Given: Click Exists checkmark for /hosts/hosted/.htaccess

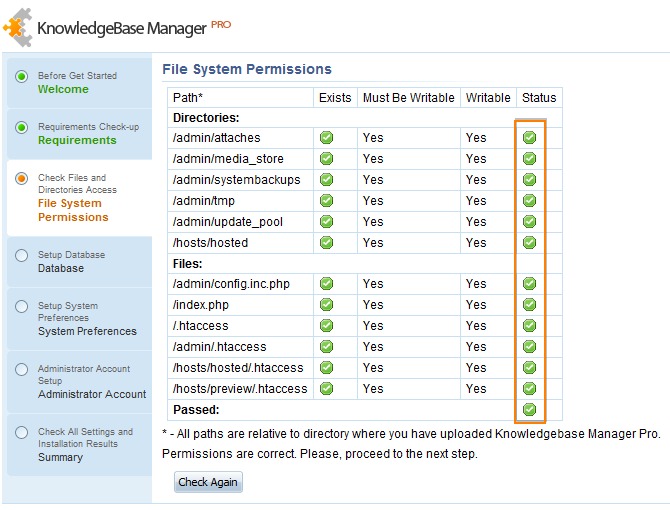Looking at the screenshot, I should point(326,367).
